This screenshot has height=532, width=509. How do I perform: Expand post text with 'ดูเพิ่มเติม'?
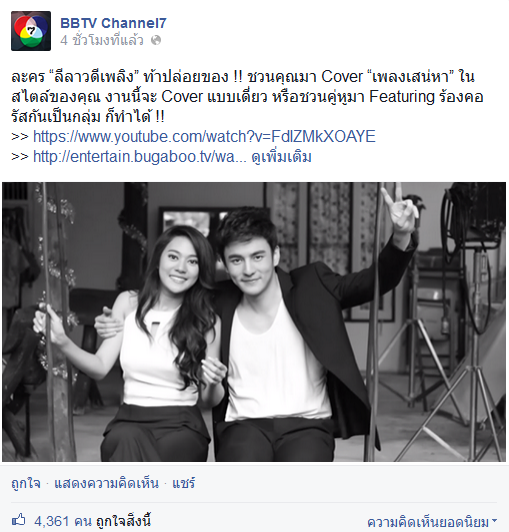click(281, 157)
